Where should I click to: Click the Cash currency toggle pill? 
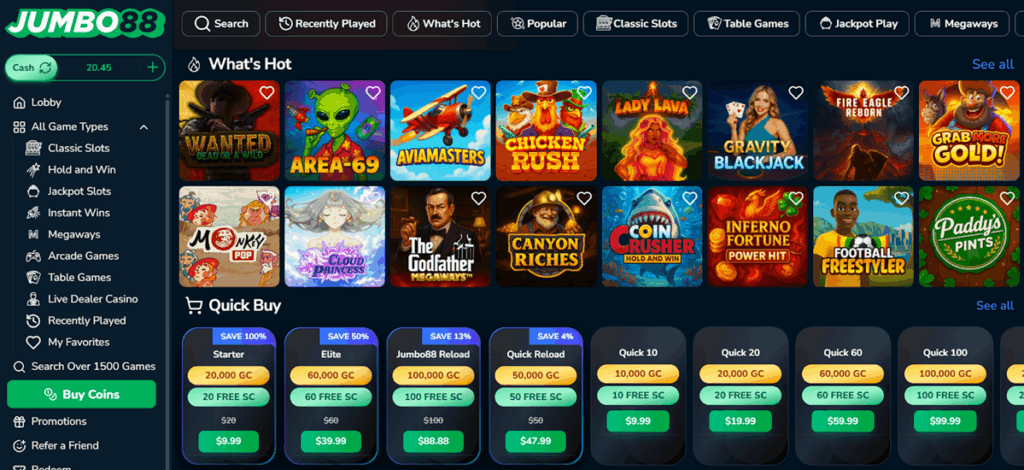pos(31,67)
